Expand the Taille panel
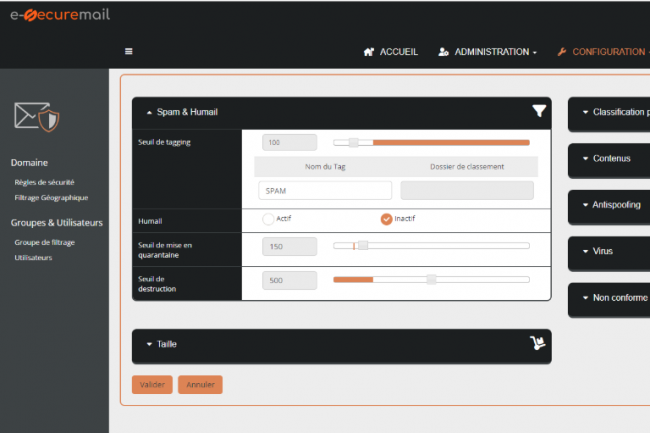 tap(149, 344)
